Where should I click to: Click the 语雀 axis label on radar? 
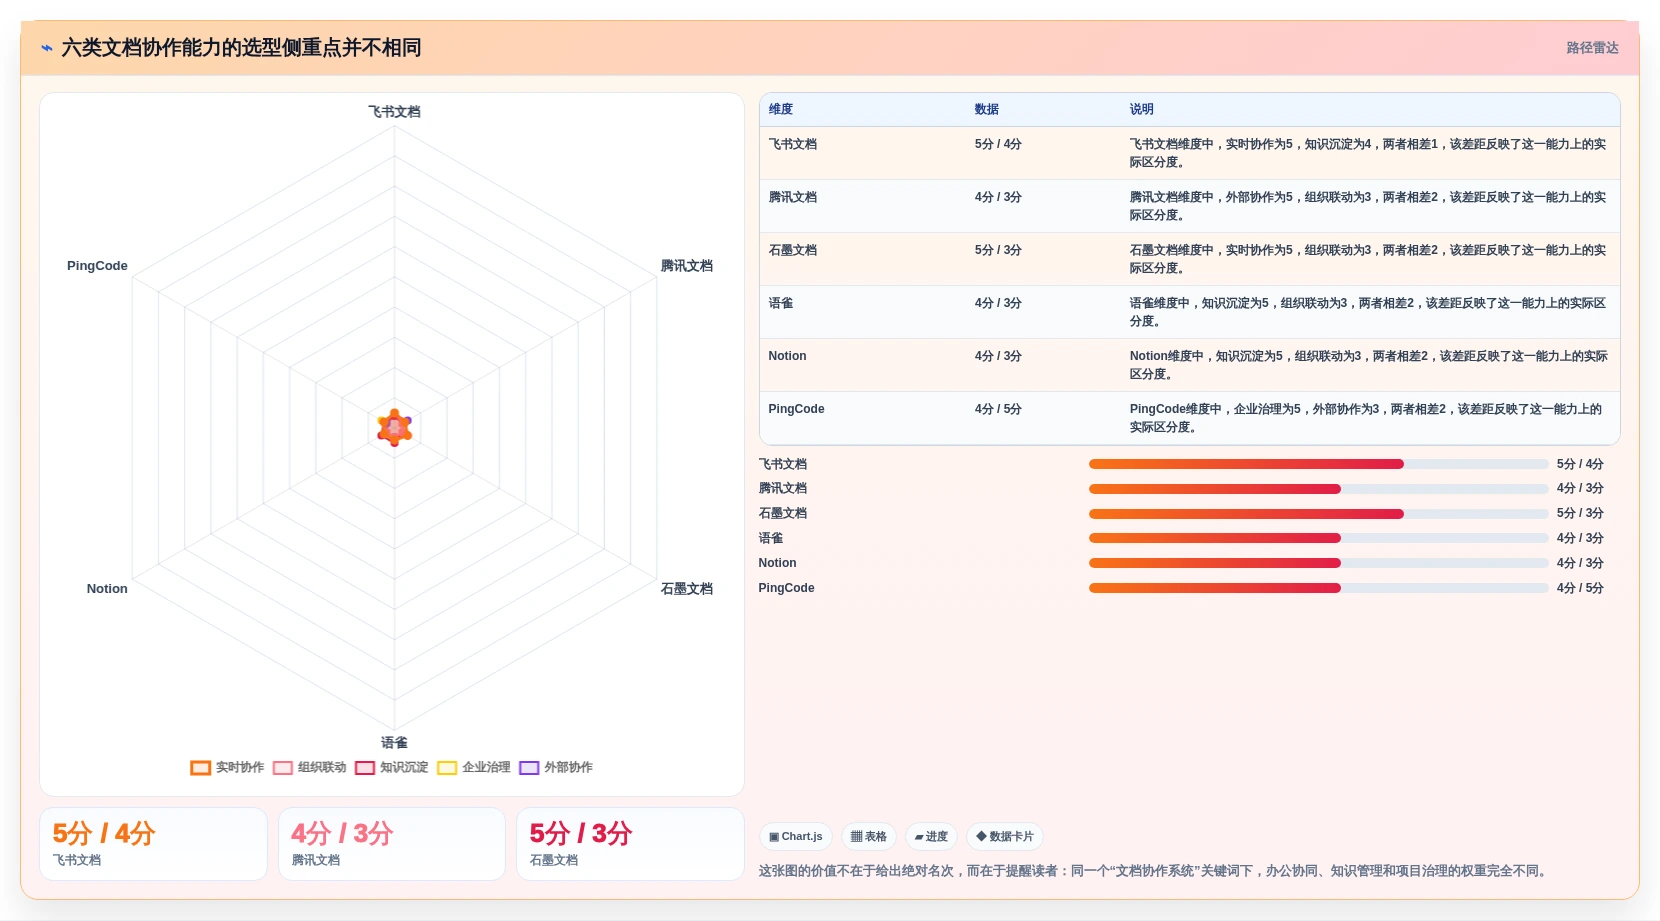pyautogui.click(x=394, y=743)
